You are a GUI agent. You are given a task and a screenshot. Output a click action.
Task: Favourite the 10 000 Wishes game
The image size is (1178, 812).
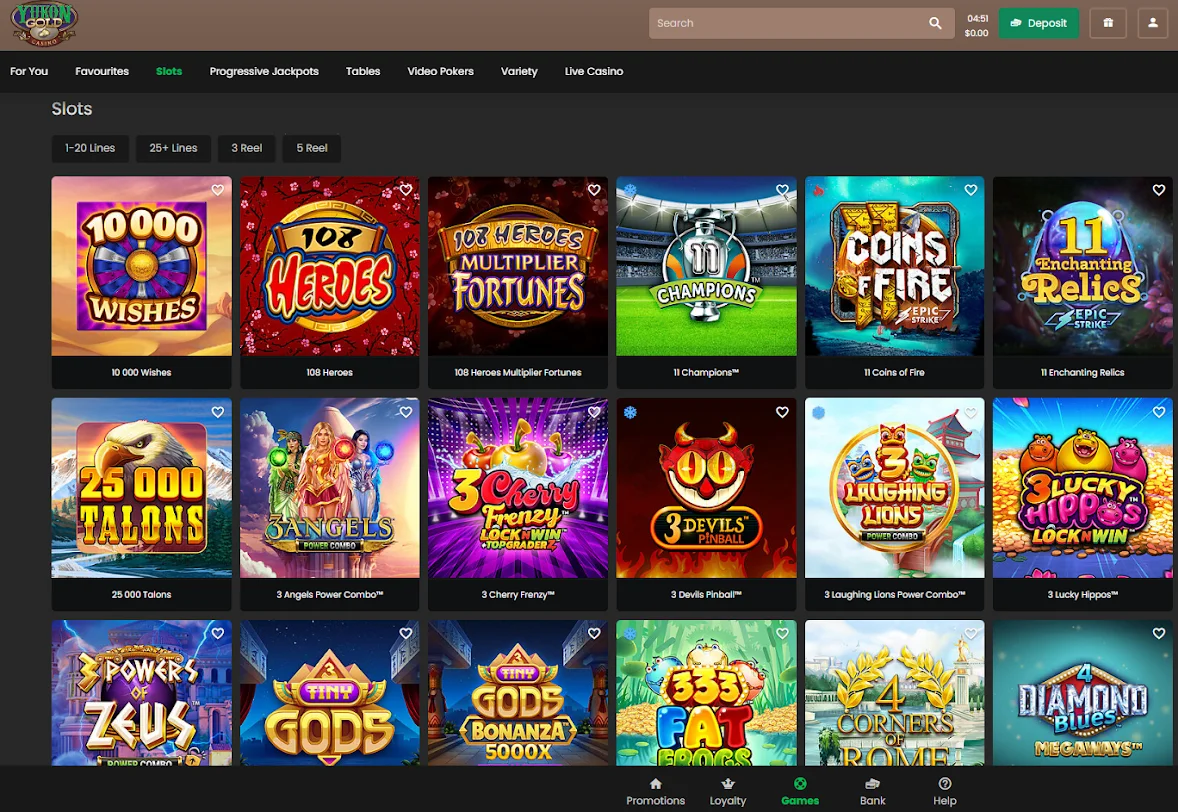tap(218, 190)
